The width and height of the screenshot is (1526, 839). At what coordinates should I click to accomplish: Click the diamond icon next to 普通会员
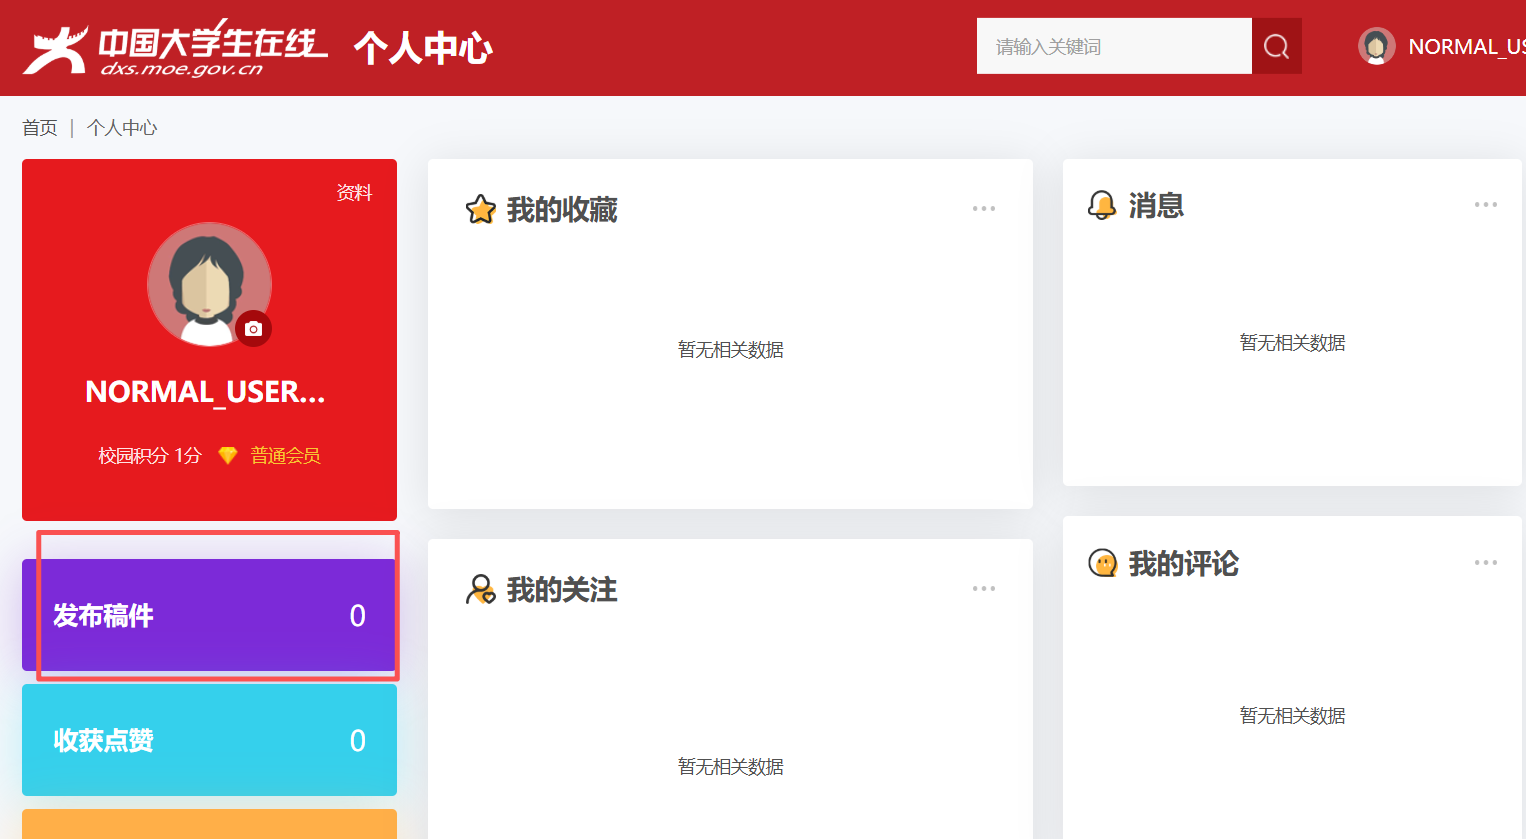(x=228, y=455)
